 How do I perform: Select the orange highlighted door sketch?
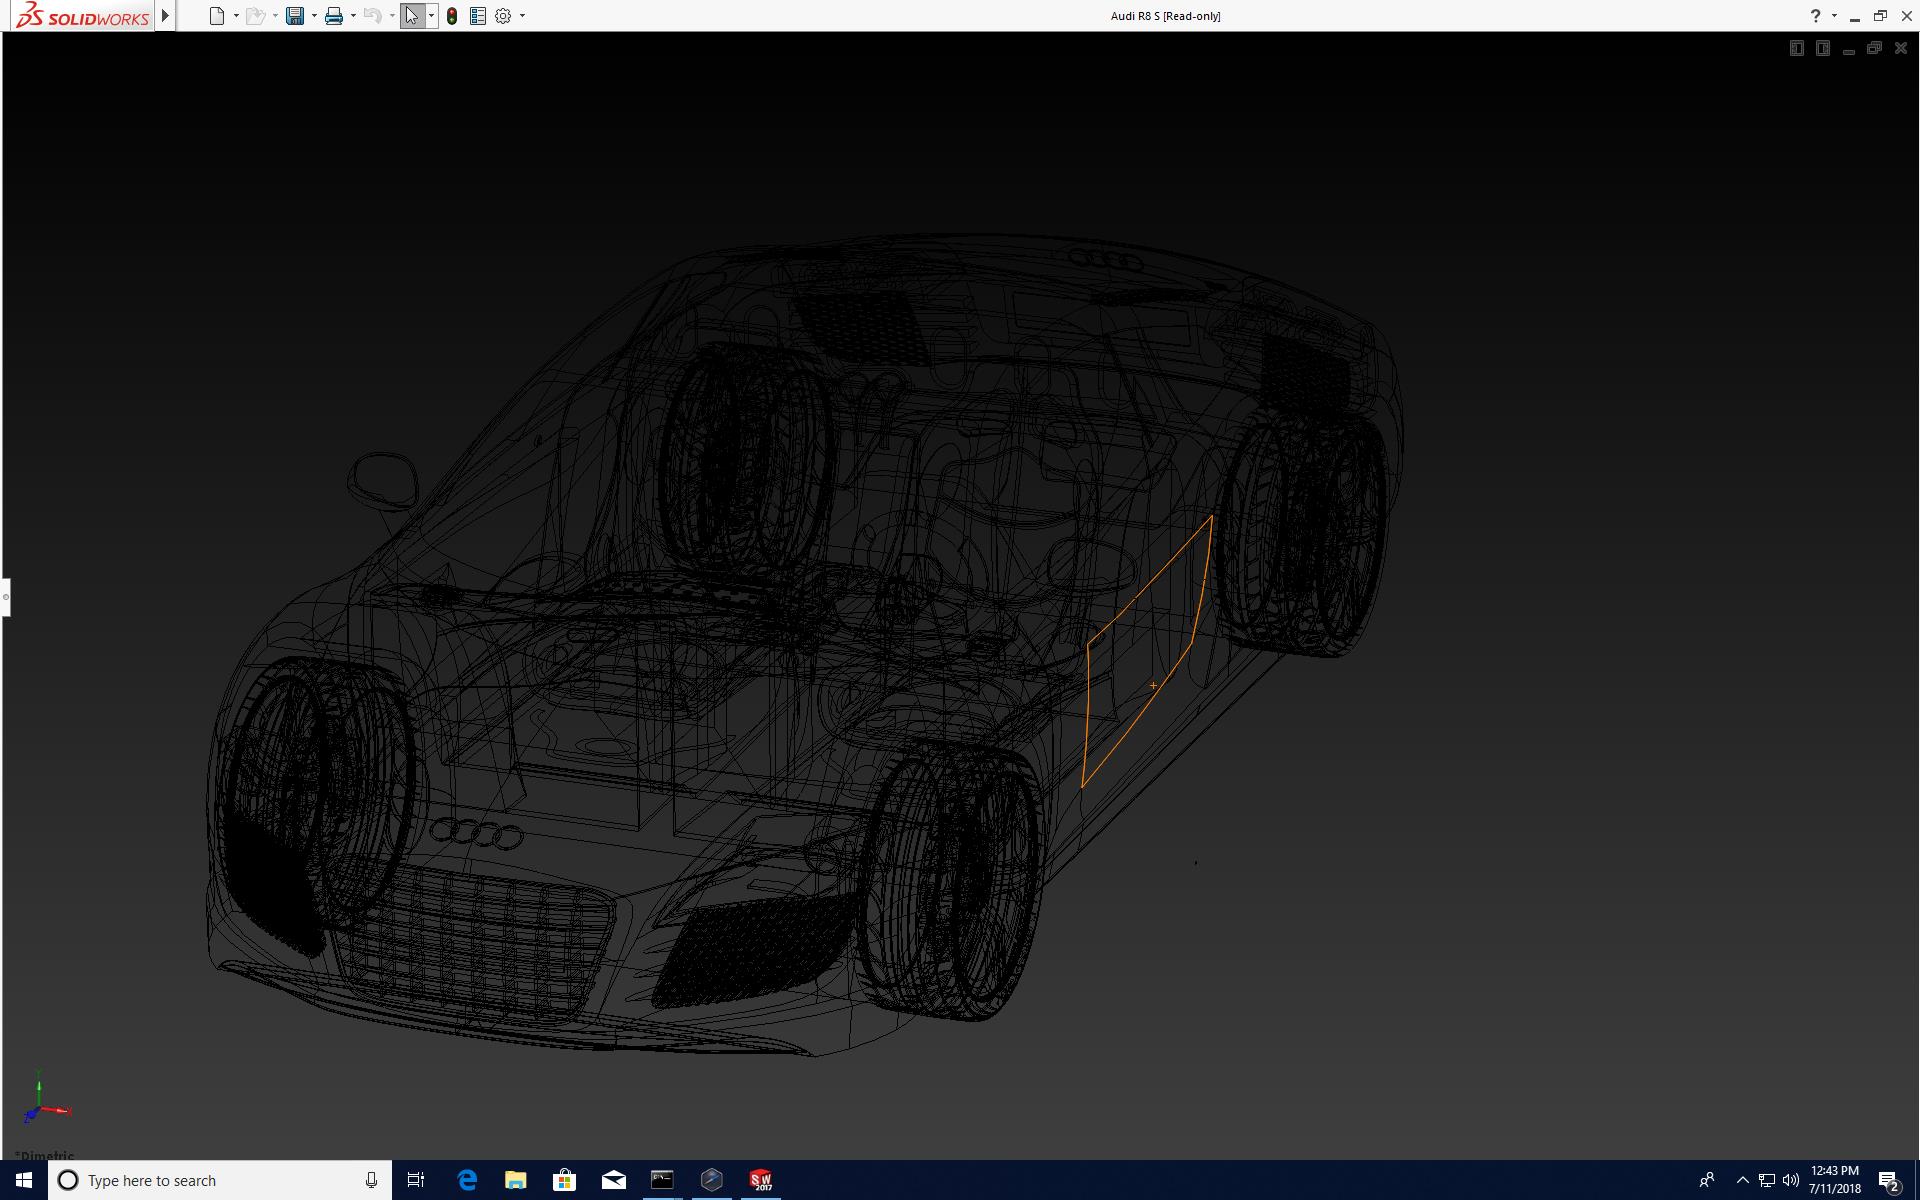[x=1088, y=700]
